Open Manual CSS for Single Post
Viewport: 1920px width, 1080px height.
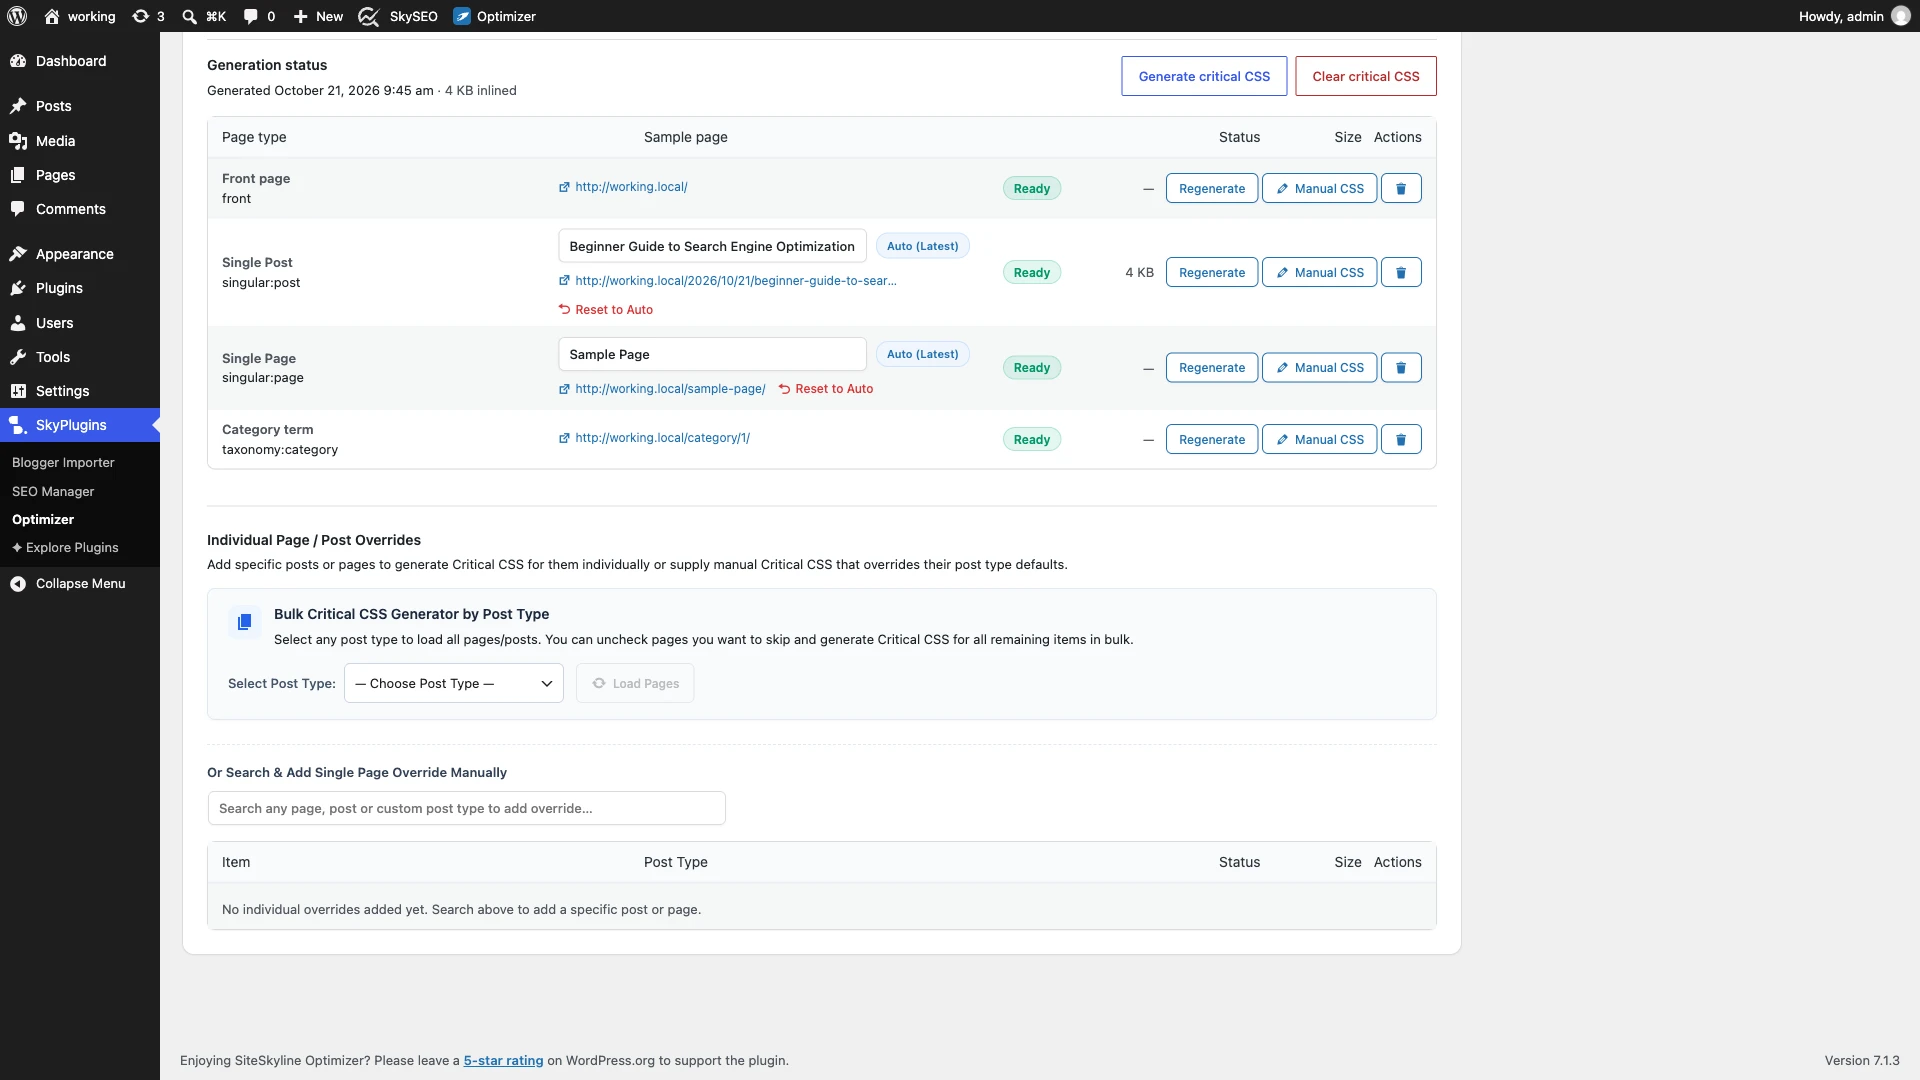pyautogui.click(x=1320, y=272)
